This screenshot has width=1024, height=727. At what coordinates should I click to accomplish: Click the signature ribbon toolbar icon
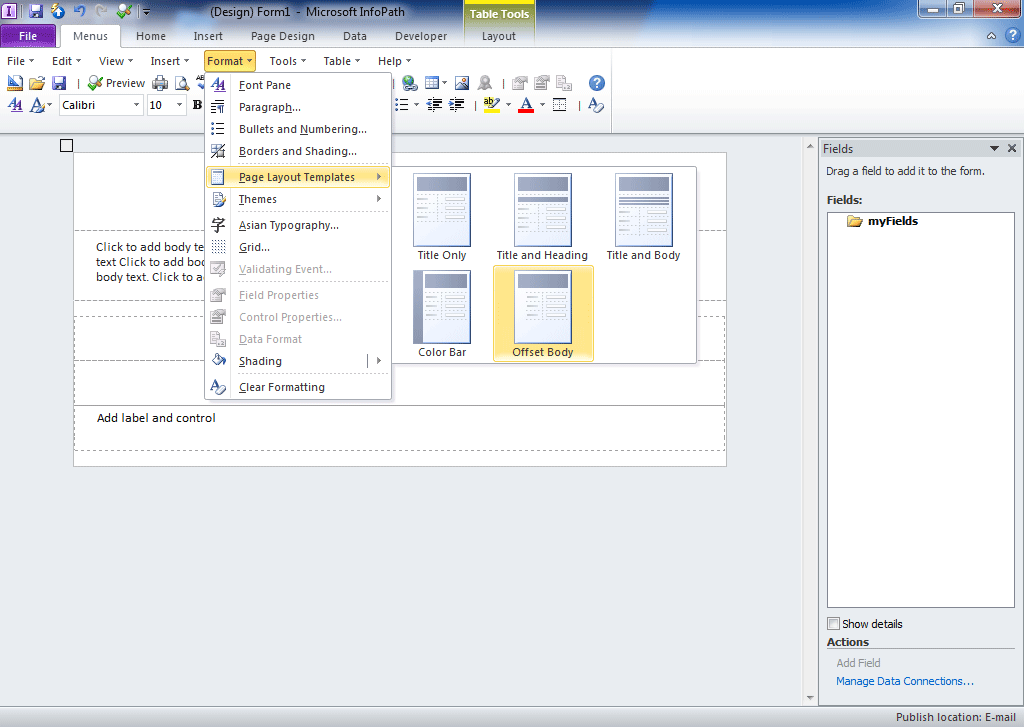pos(485,83)
